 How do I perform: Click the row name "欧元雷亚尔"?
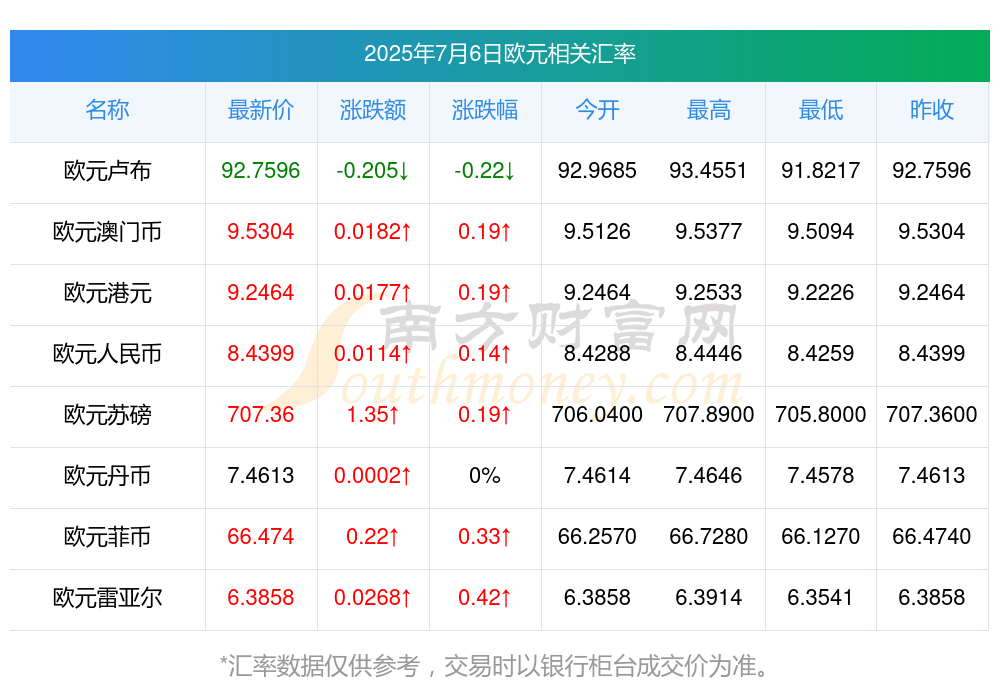coord(107,598)
